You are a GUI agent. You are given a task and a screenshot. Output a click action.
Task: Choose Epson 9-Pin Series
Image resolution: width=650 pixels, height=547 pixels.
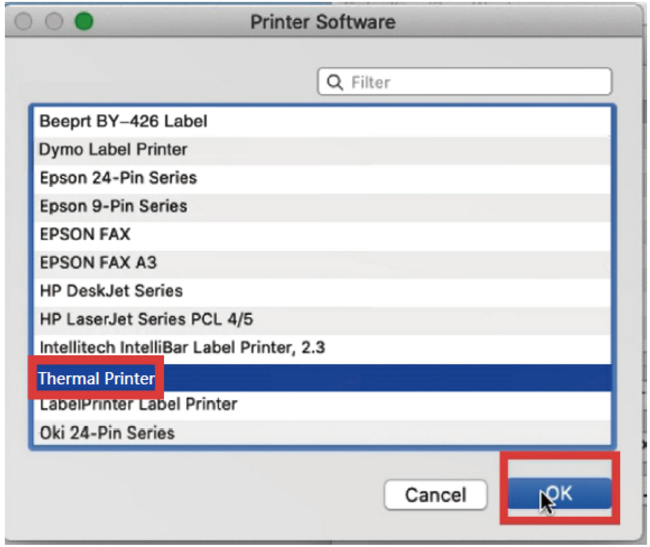coord(322,206)
